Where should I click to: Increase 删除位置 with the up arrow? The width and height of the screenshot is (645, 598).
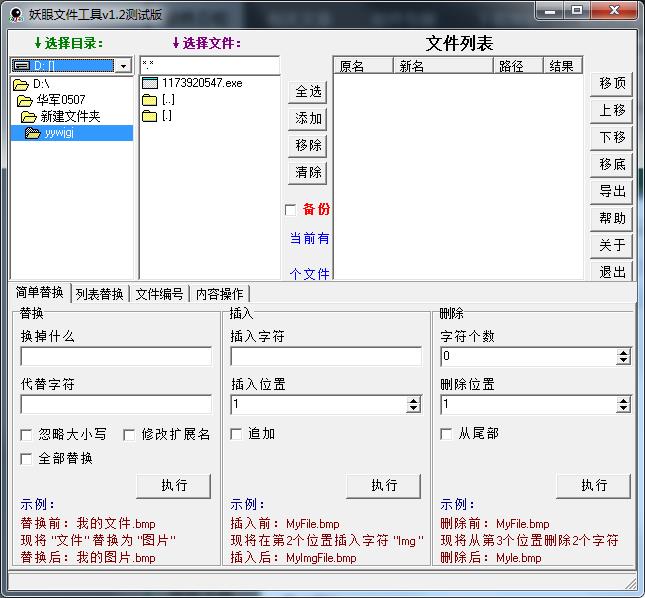[x=624, y=401]
